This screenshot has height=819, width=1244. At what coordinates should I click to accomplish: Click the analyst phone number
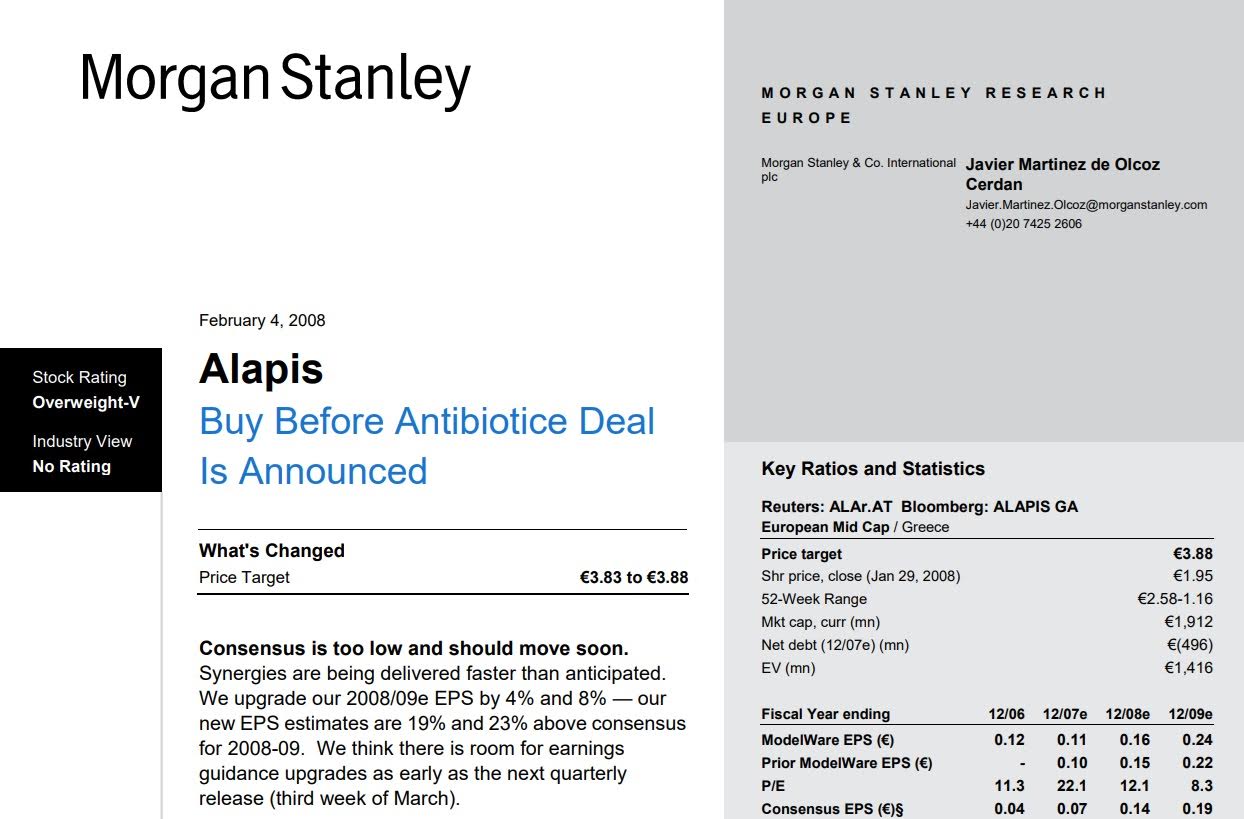coord(1023,224)
